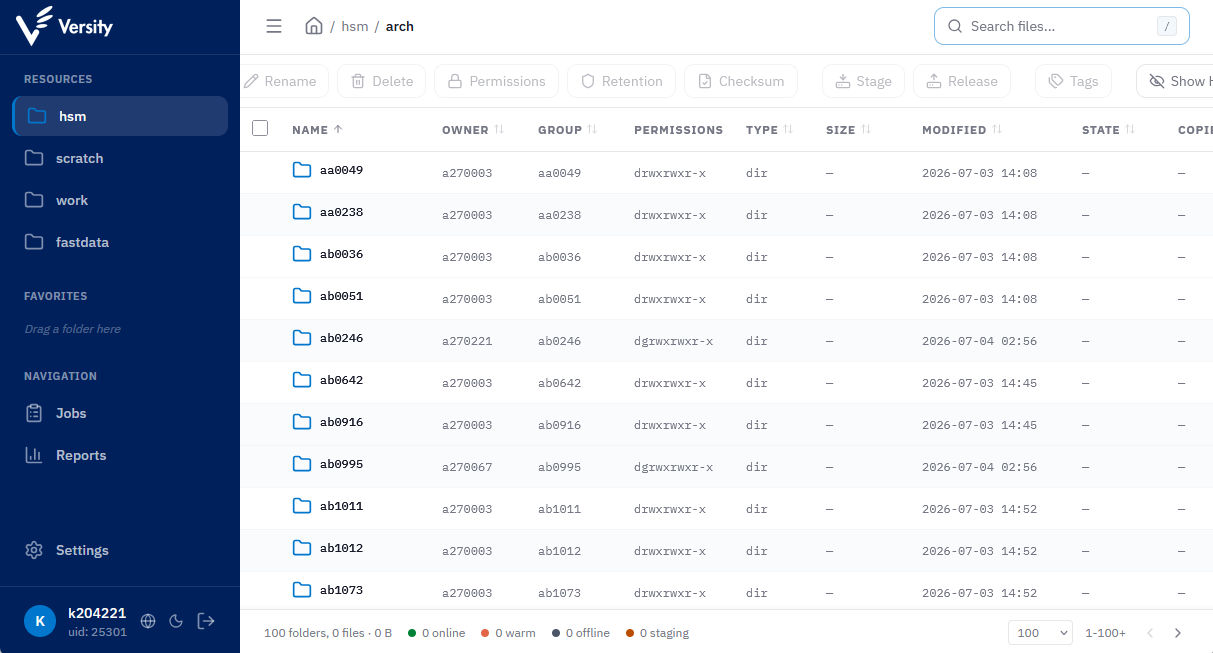Image resolution: width=1213 pixels, height=653 pixels.
Task: Click the Versity logo
Action: (x=64, y=26)
